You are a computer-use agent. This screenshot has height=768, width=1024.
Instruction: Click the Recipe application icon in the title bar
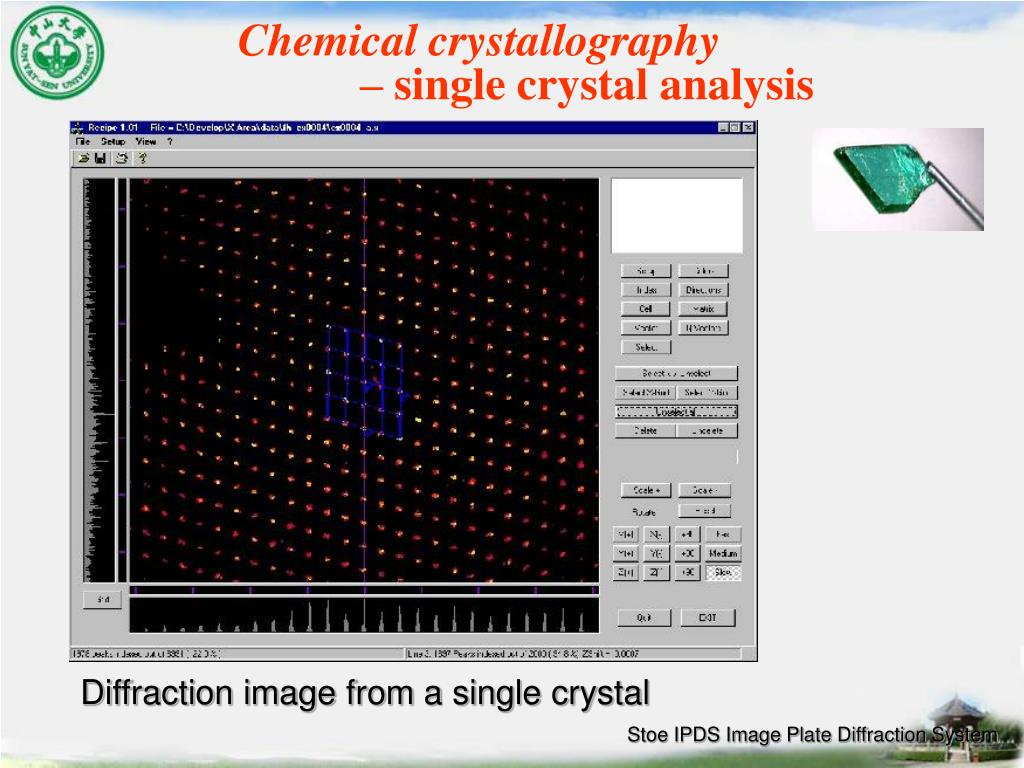[78, 127]
